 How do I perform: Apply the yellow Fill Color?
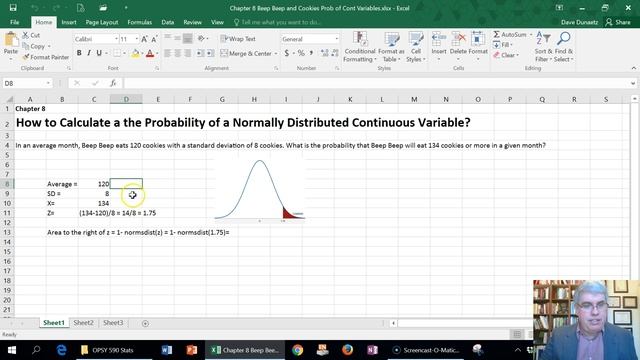pos(135,53)
